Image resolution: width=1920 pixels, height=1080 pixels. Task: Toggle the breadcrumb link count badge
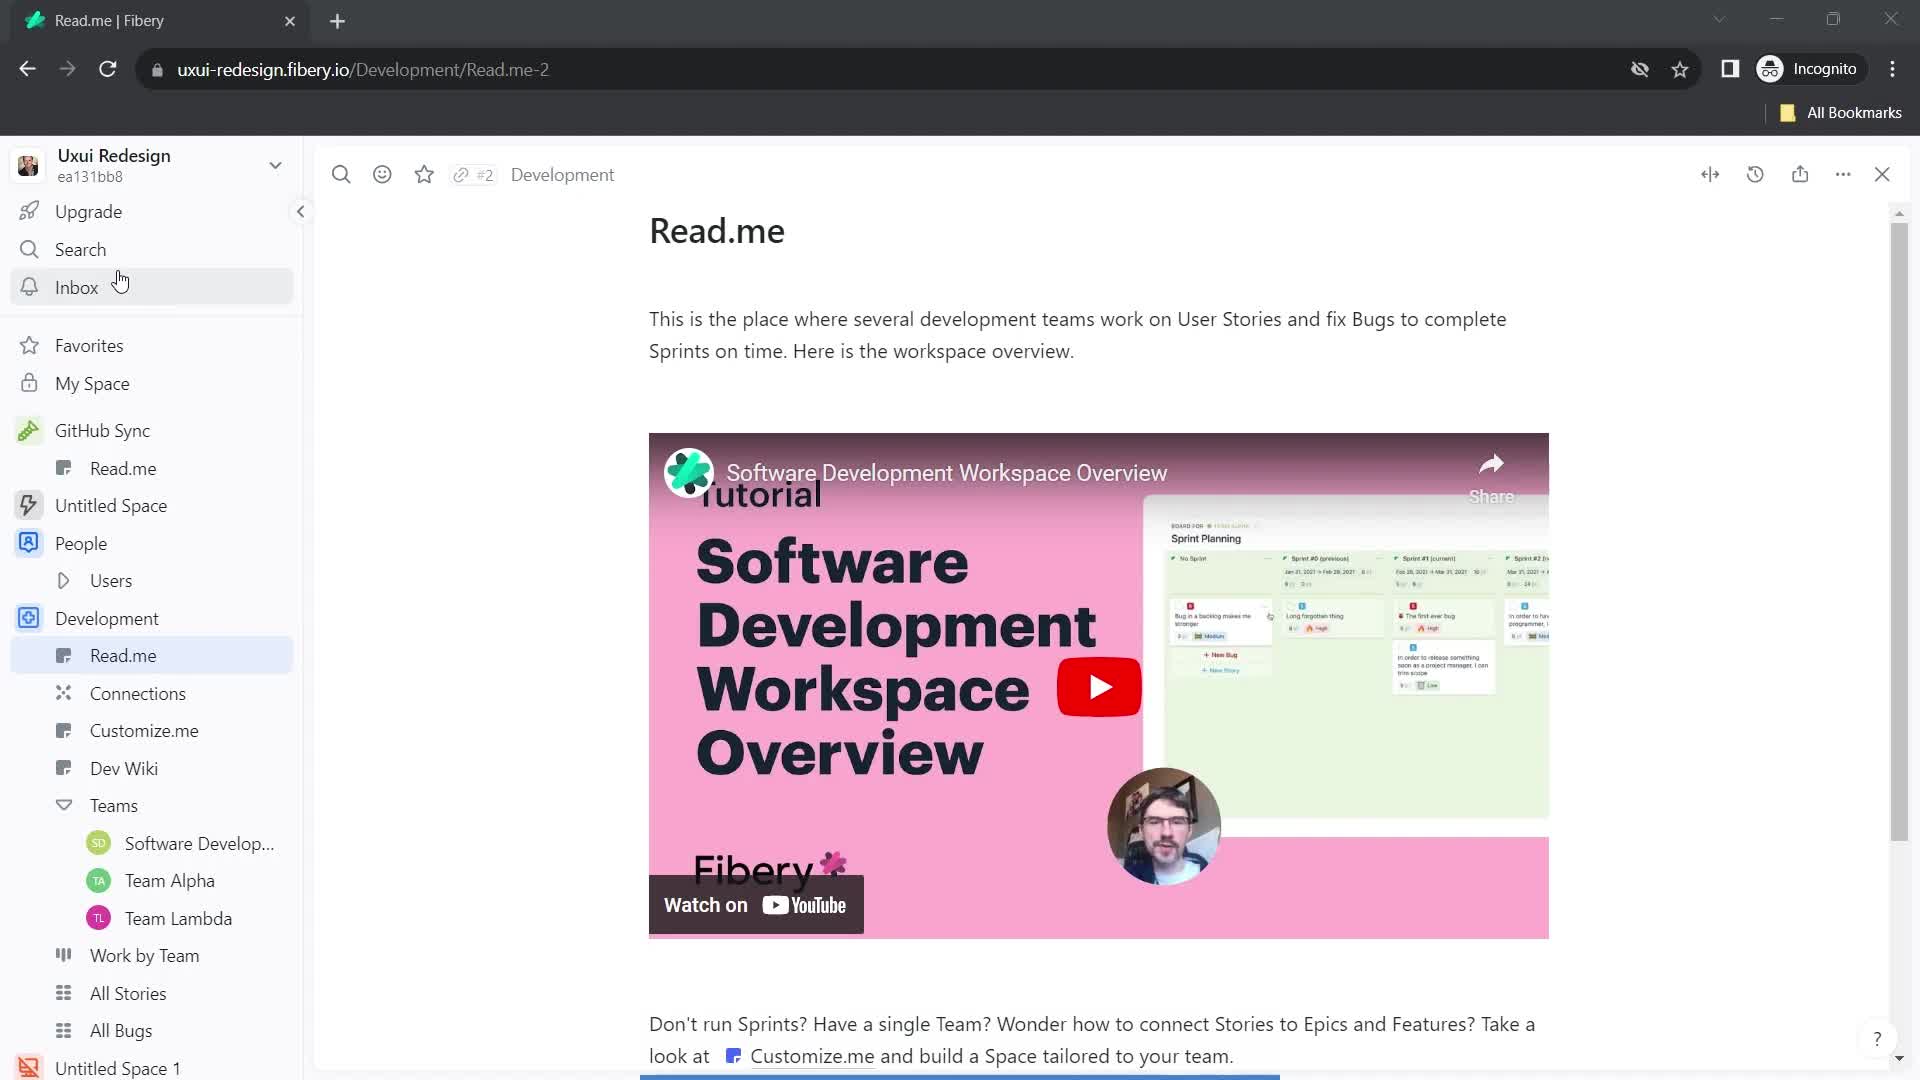pyautogui.click(x=475, y=174)
